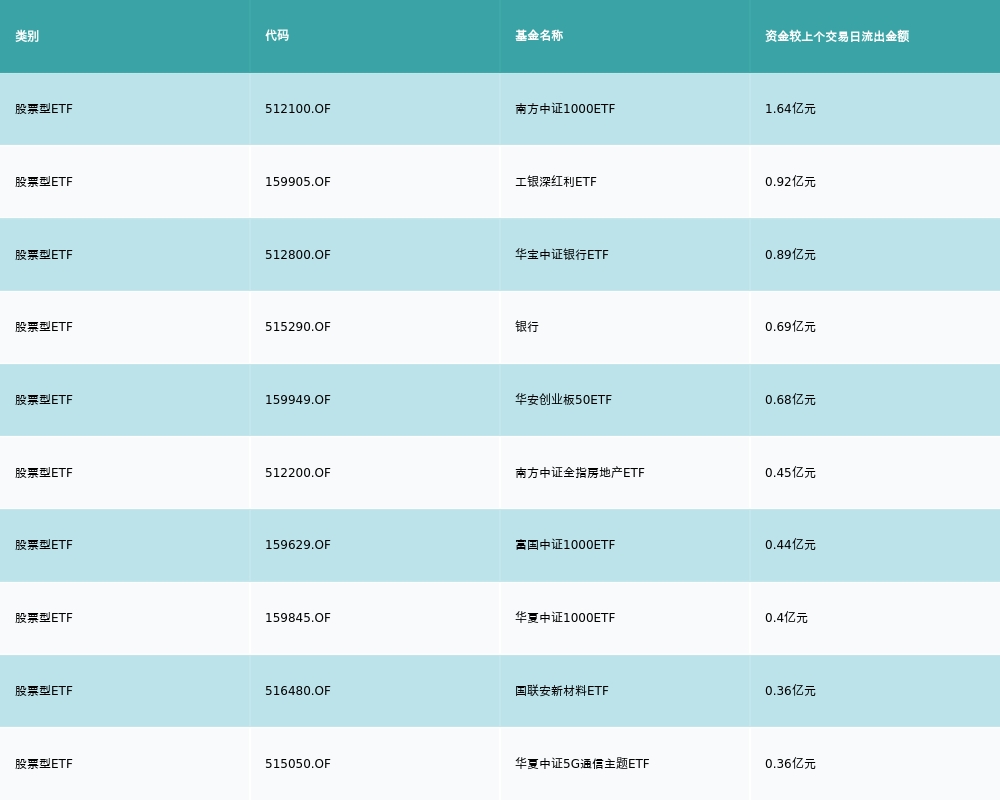Click 股票型ETF in the 515290.OF row
1000x800 pixels.
point(44,327)
